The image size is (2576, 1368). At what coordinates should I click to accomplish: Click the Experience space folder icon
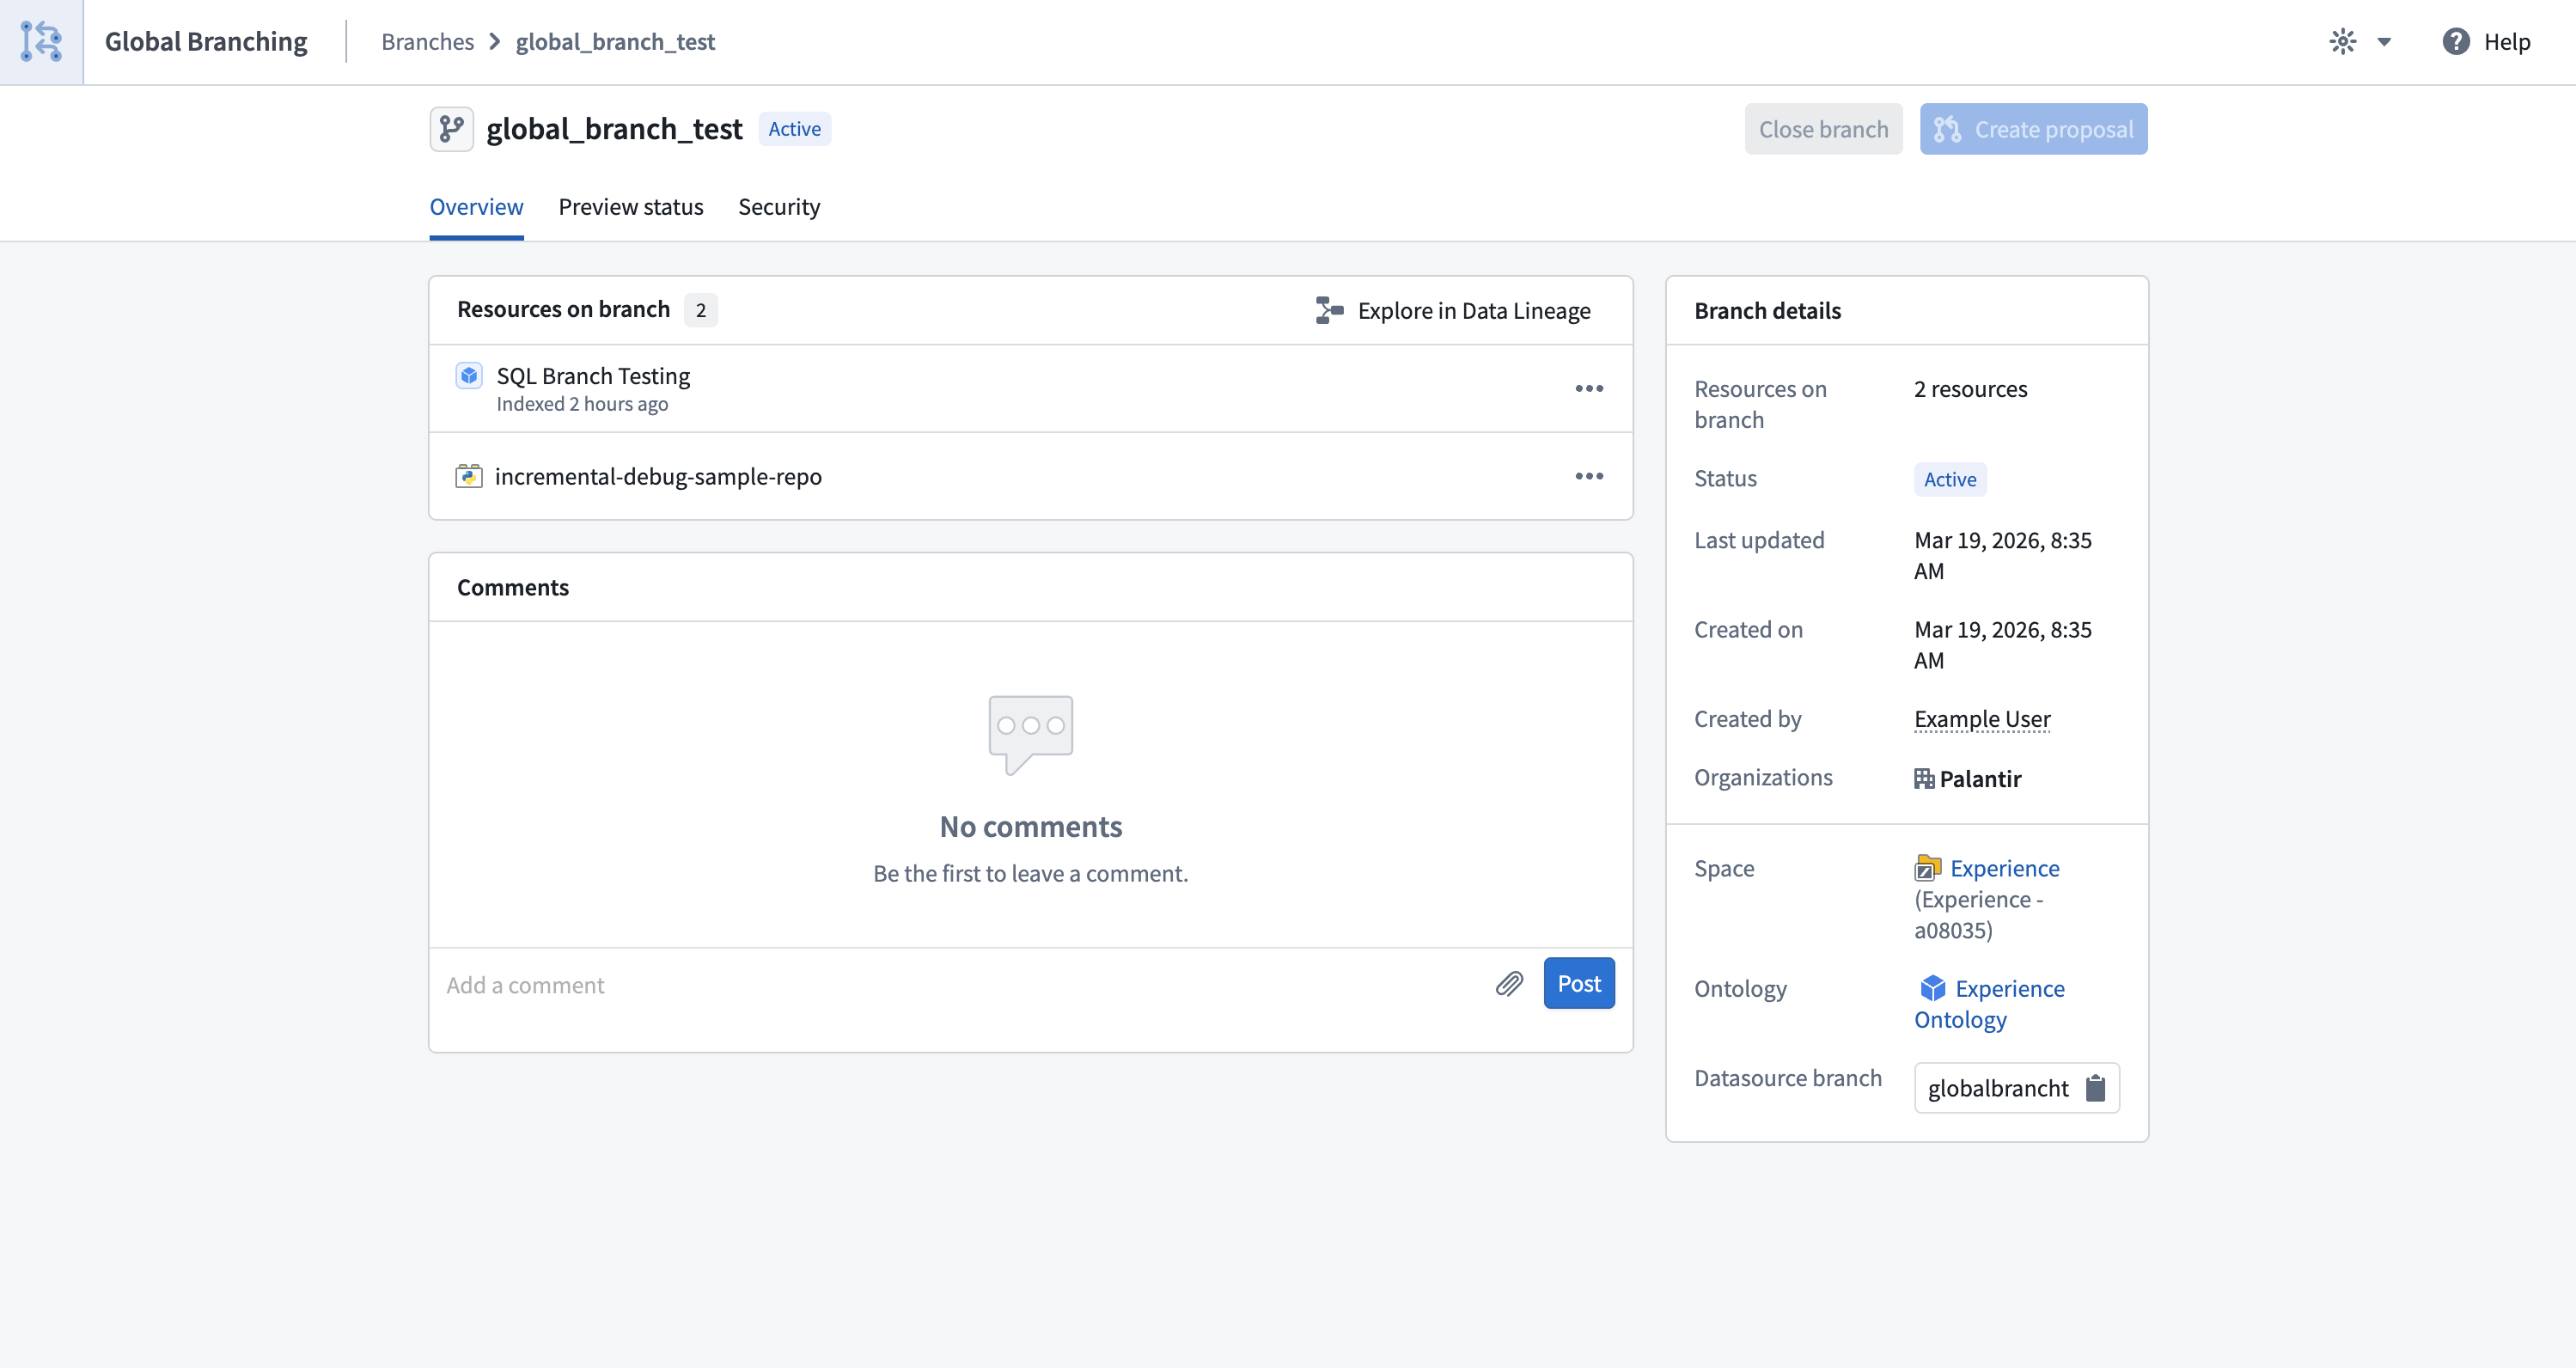(x=1929, y=868)
